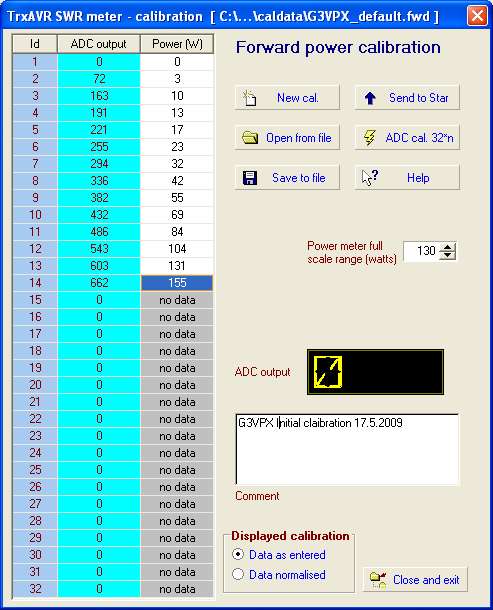Click the Send to Star button
Viewport: 493px width, 610px height.
pos(407,98)
